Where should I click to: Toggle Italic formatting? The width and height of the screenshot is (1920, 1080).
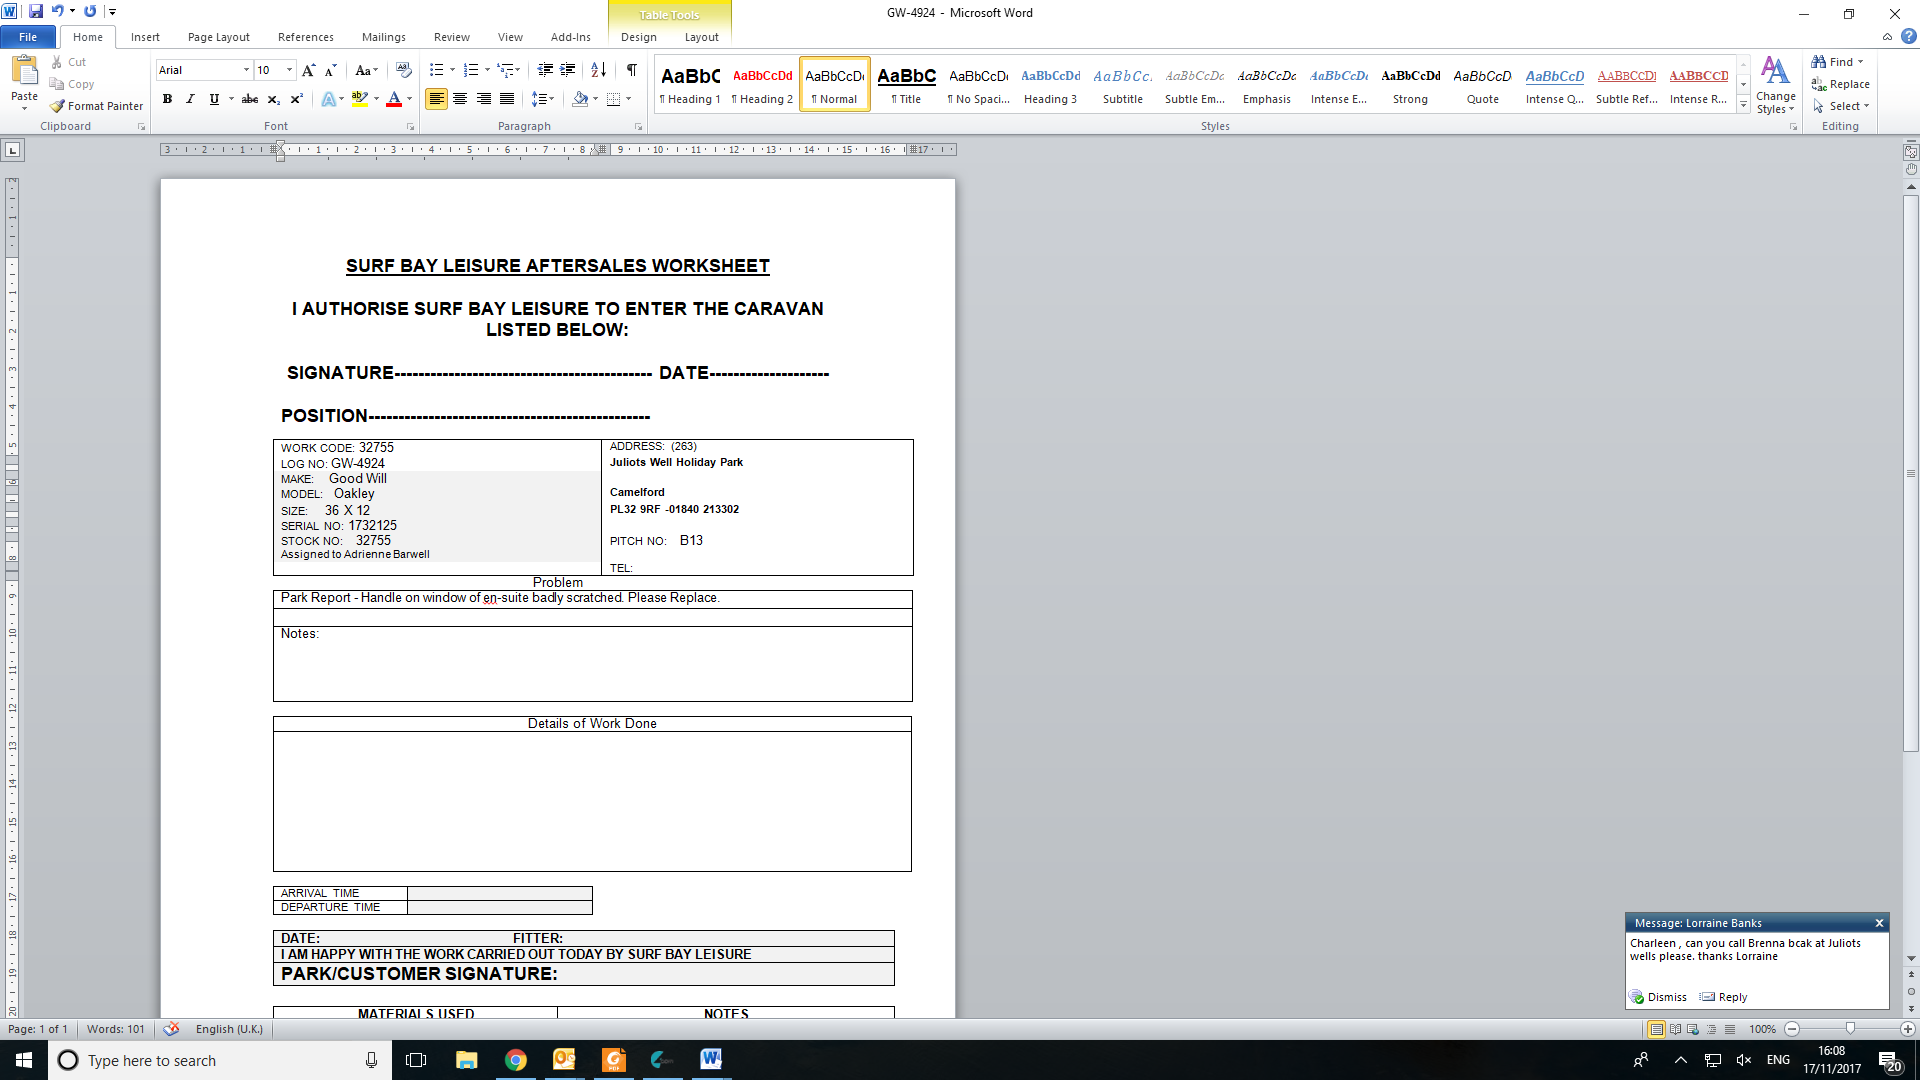[x=190, y=99]
